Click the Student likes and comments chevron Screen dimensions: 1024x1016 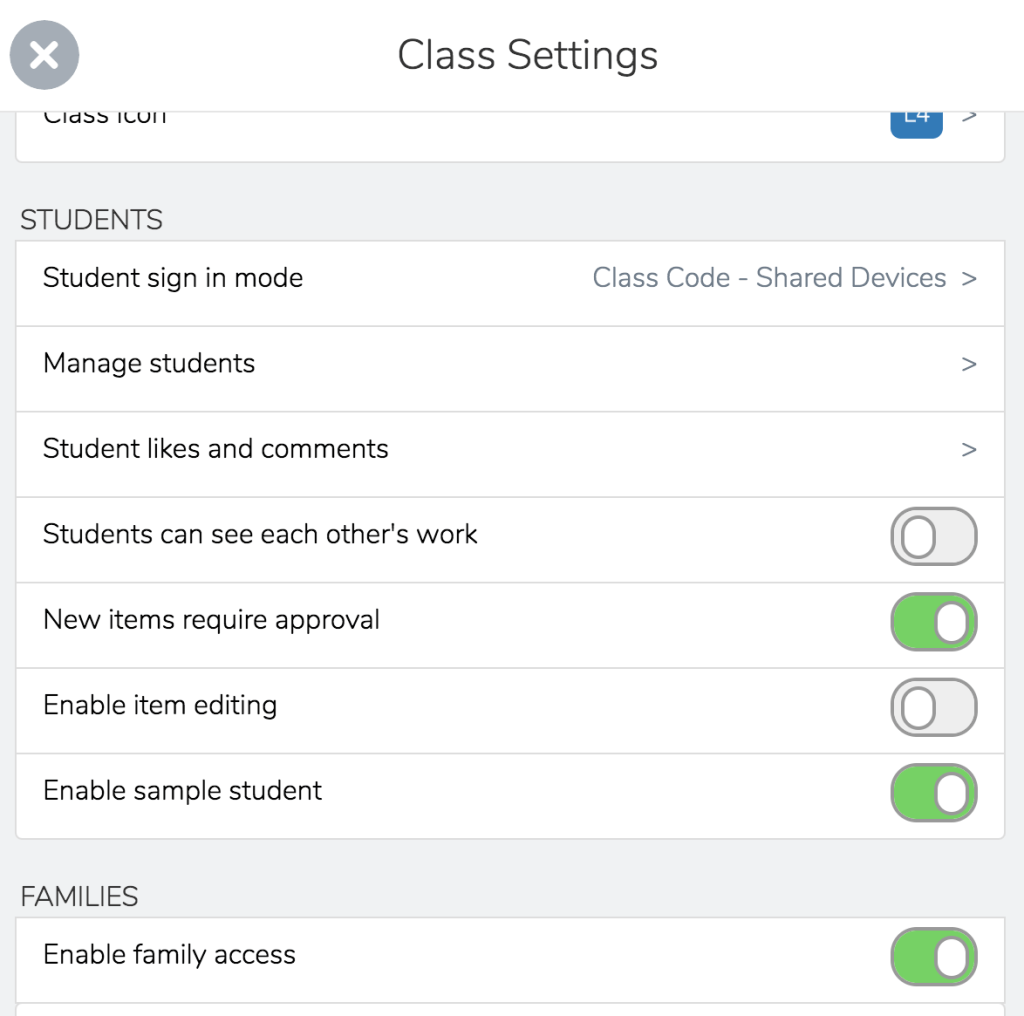[x=968, y=450]
